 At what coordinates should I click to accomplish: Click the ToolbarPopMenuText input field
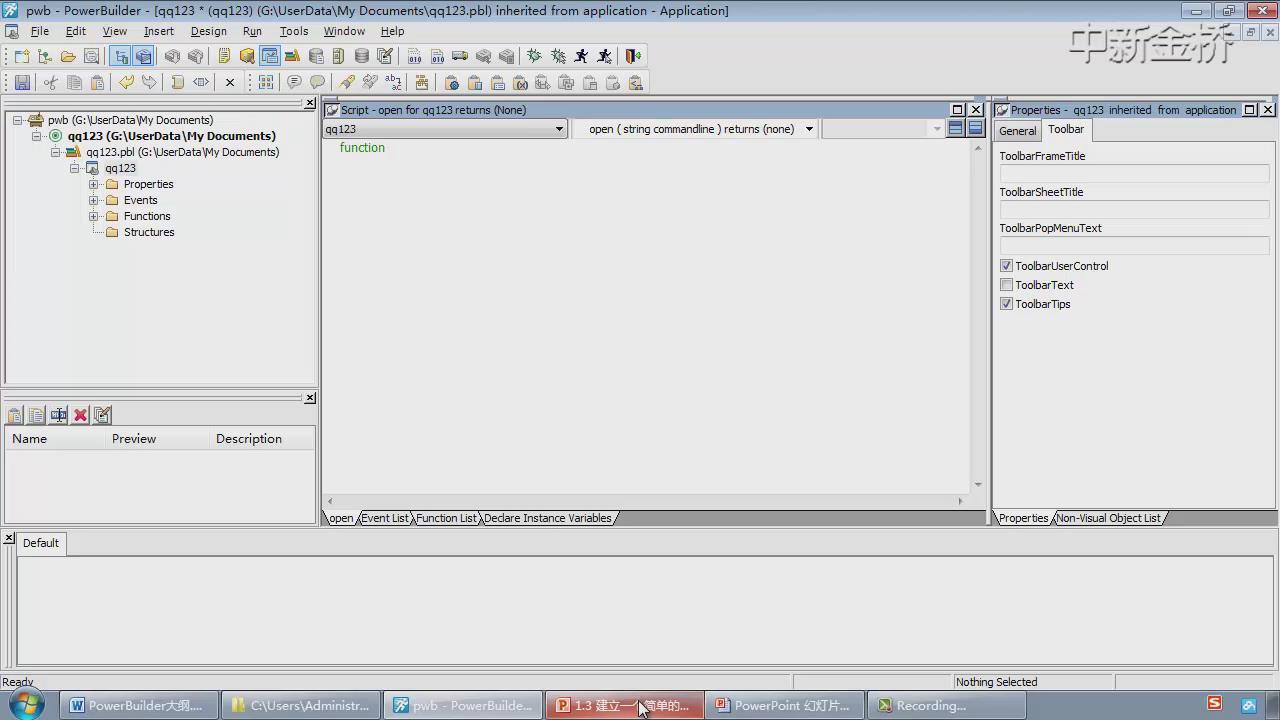(x=1134, y=245)
